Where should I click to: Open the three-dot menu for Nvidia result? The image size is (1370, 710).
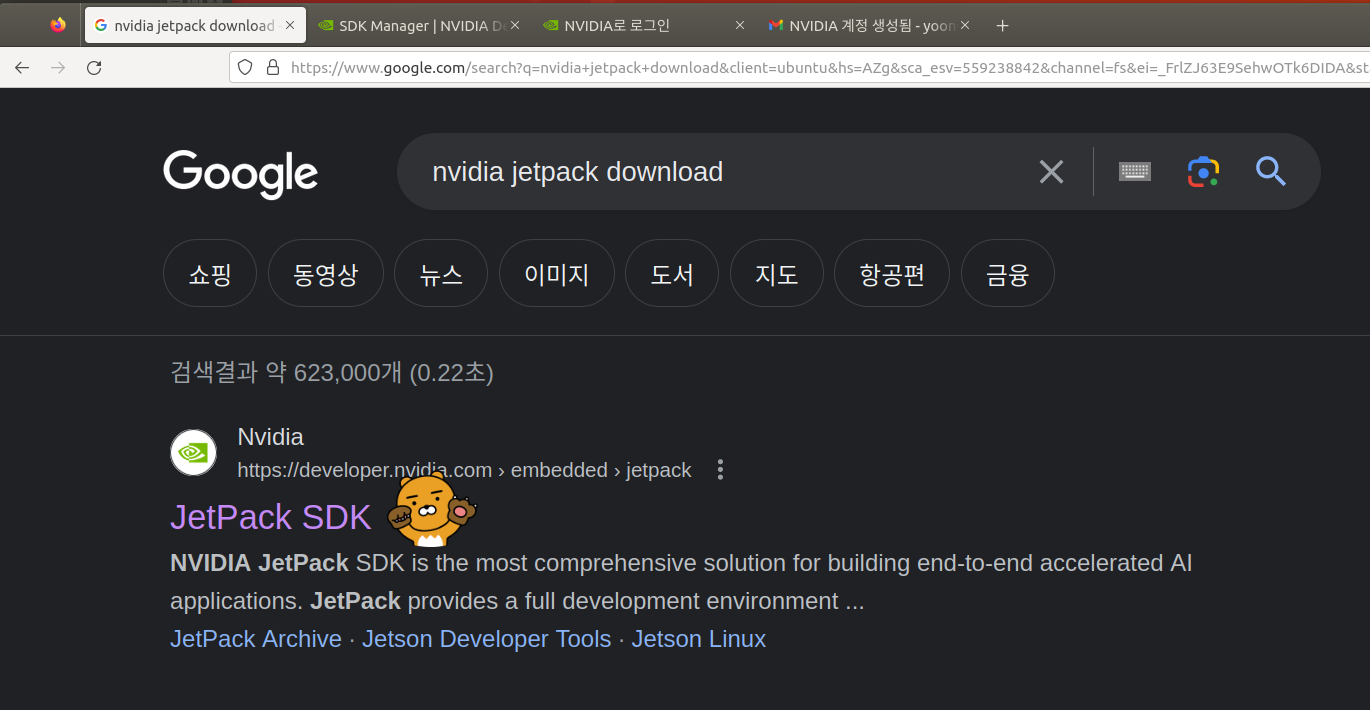coord(720,470)
